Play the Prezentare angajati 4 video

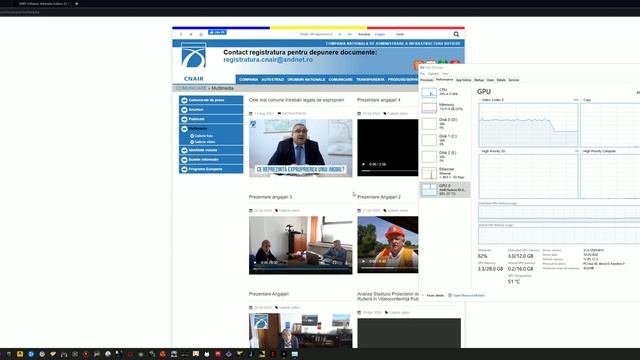point(363,164)
